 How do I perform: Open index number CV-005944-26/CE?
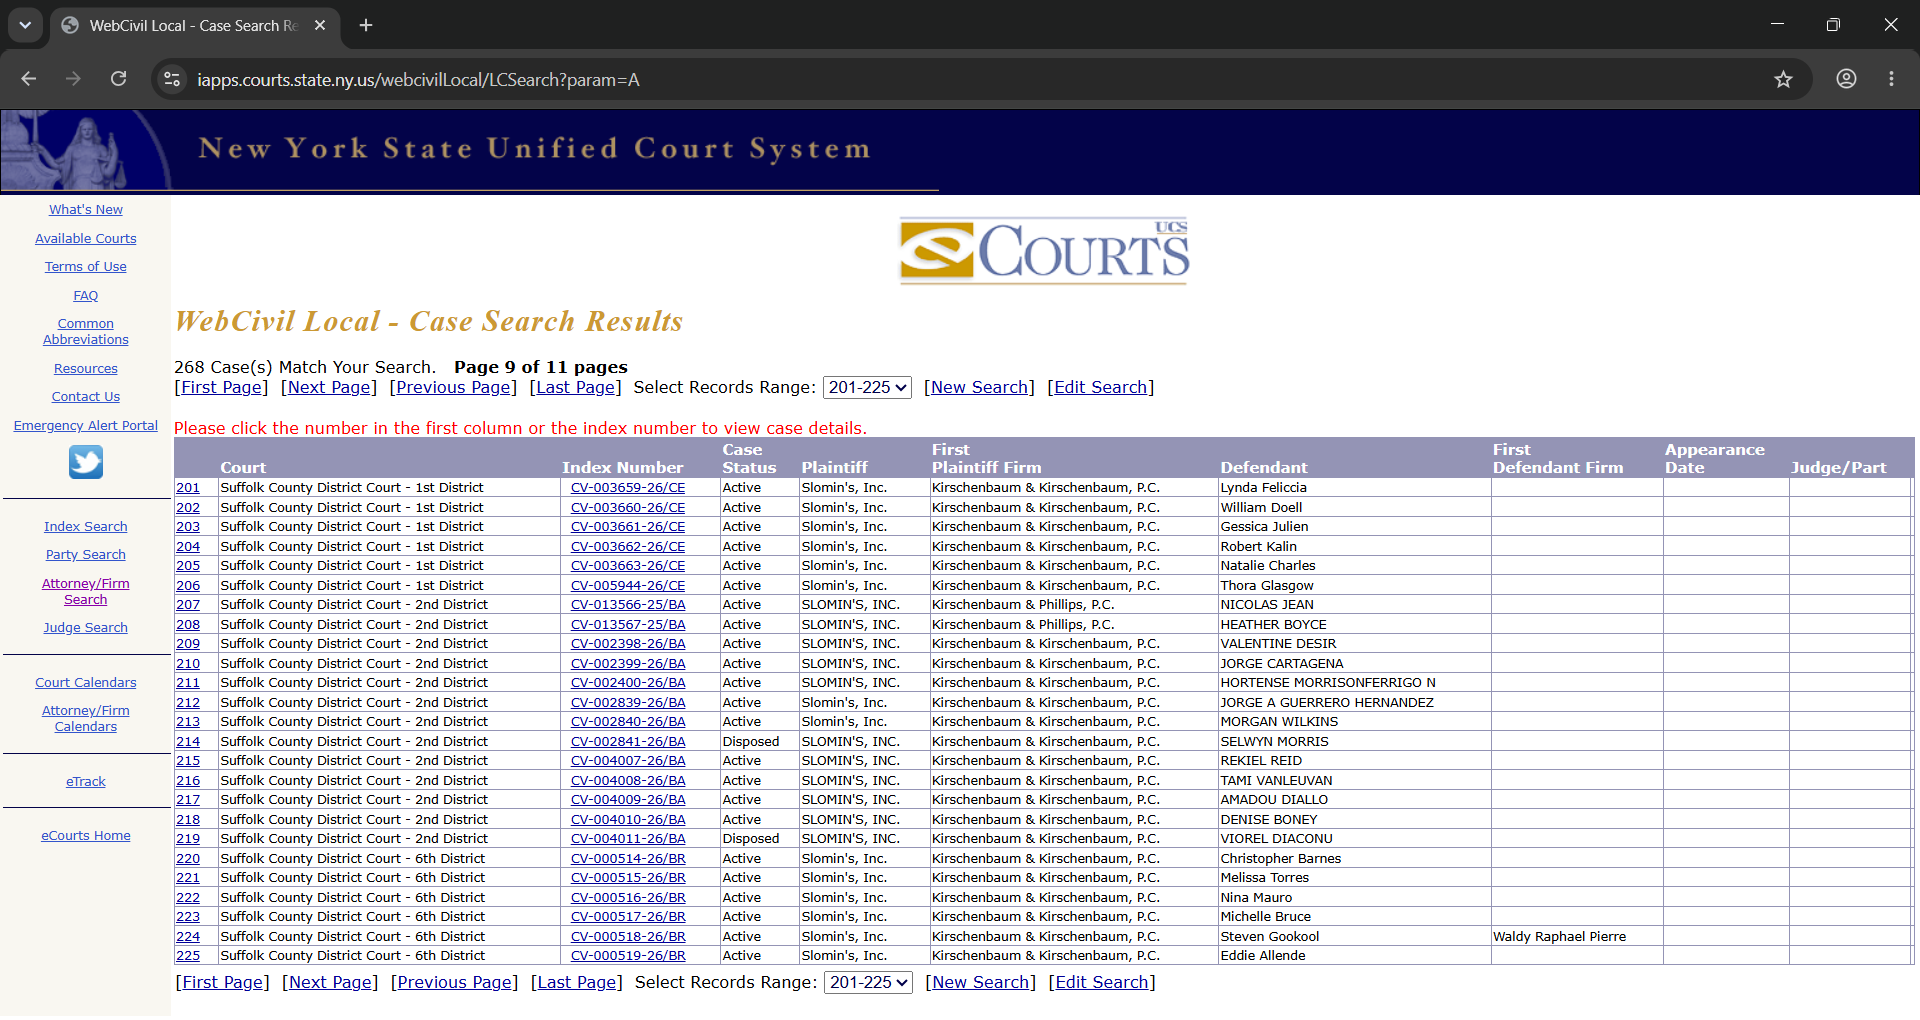[628, 586]
